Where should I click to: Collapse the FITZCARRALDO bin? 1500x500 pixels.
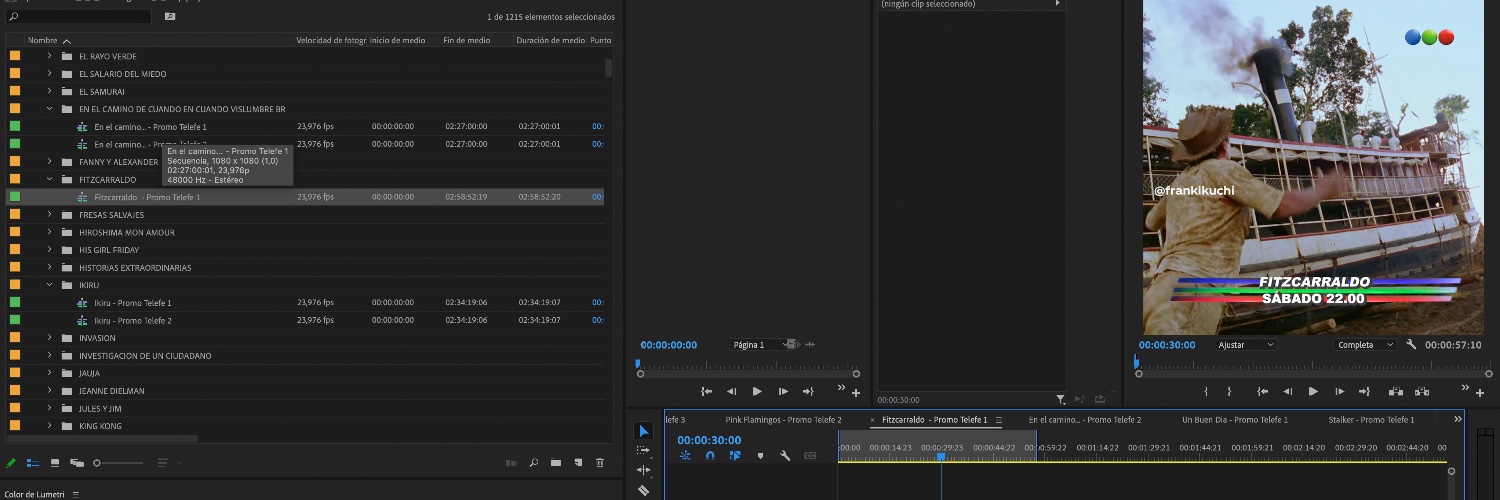point(49,180)
